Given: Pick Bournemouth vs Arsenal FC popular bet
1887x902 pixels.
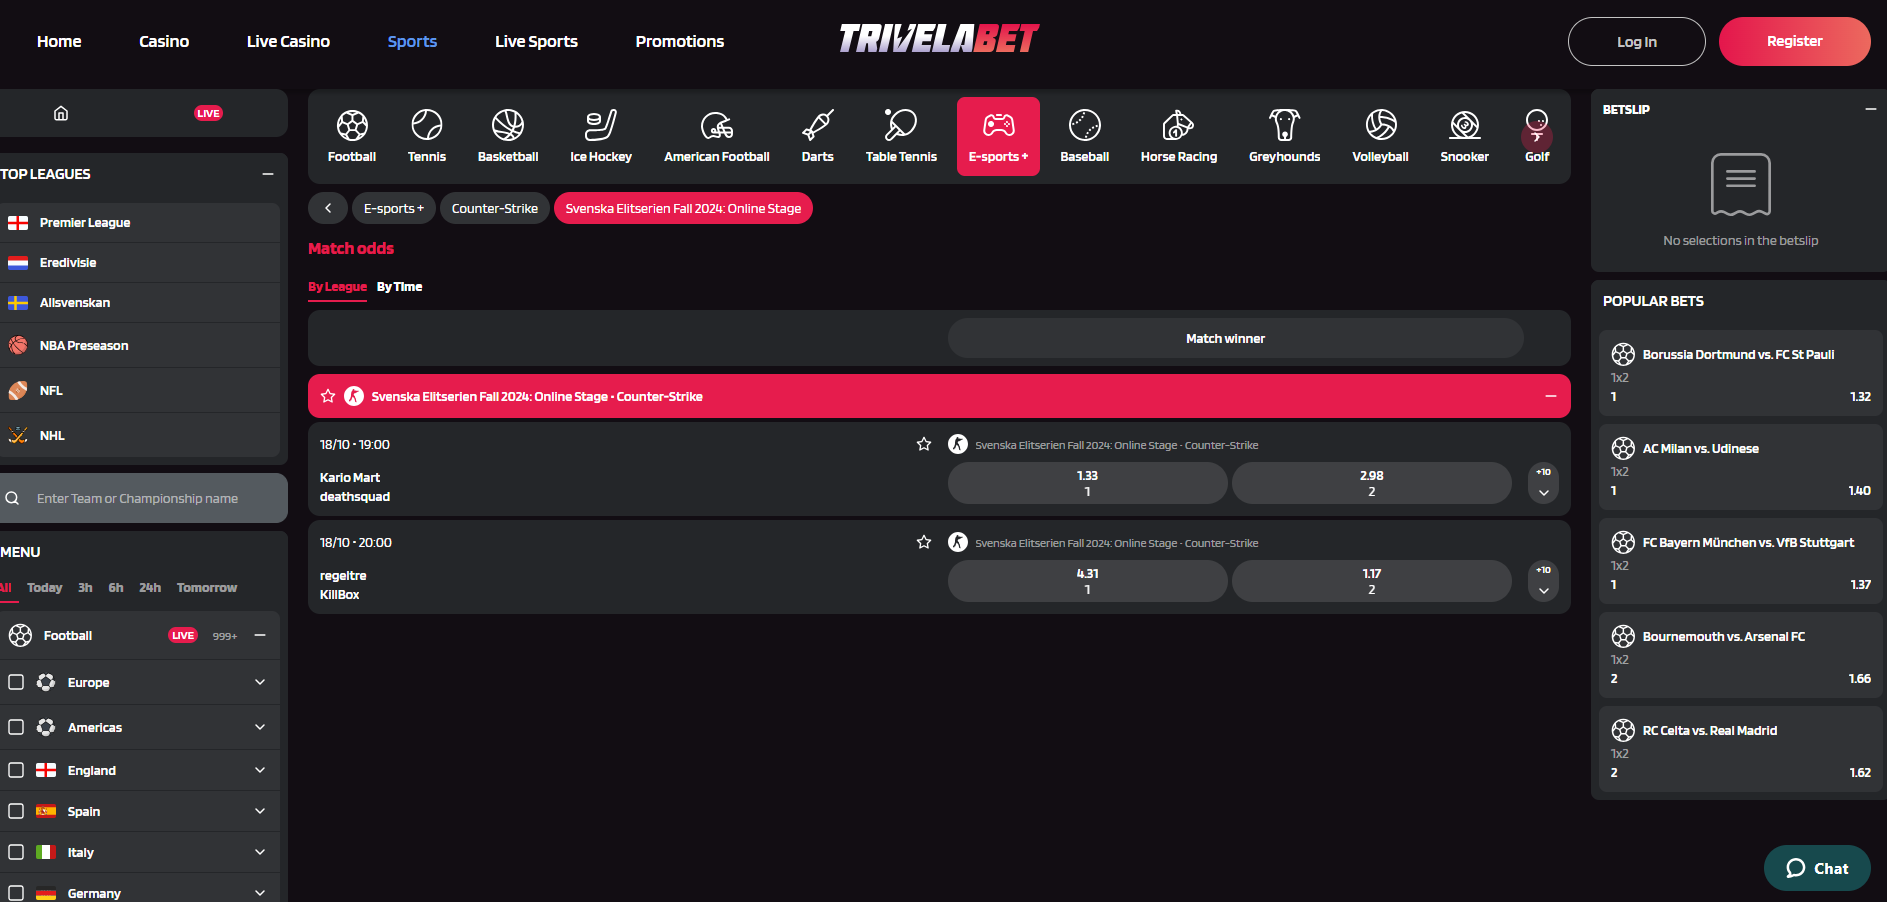Looking at the screenshot, I should pos(1741,655).
